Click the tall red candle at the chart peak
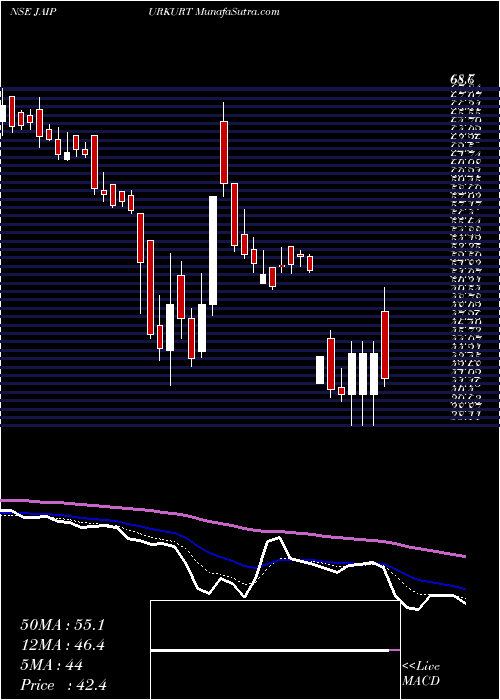The width and height of the screenshot is (500, 700). pos(224,152)
